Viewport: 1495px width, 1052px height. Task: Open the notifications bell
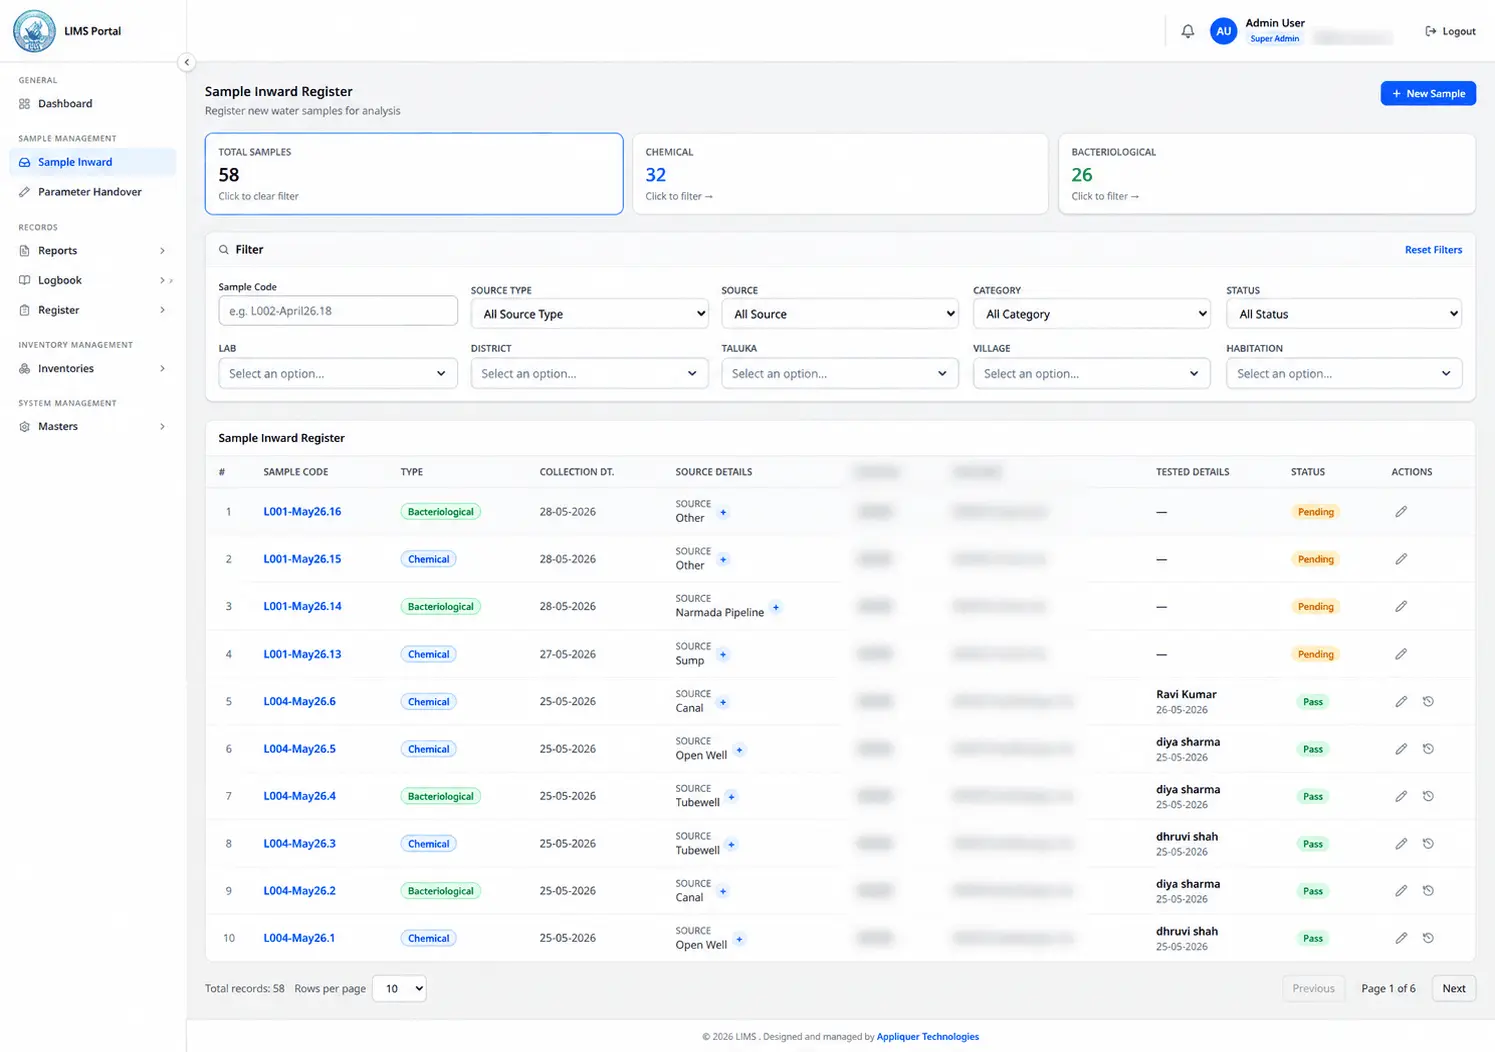(x=1187, y=31)
